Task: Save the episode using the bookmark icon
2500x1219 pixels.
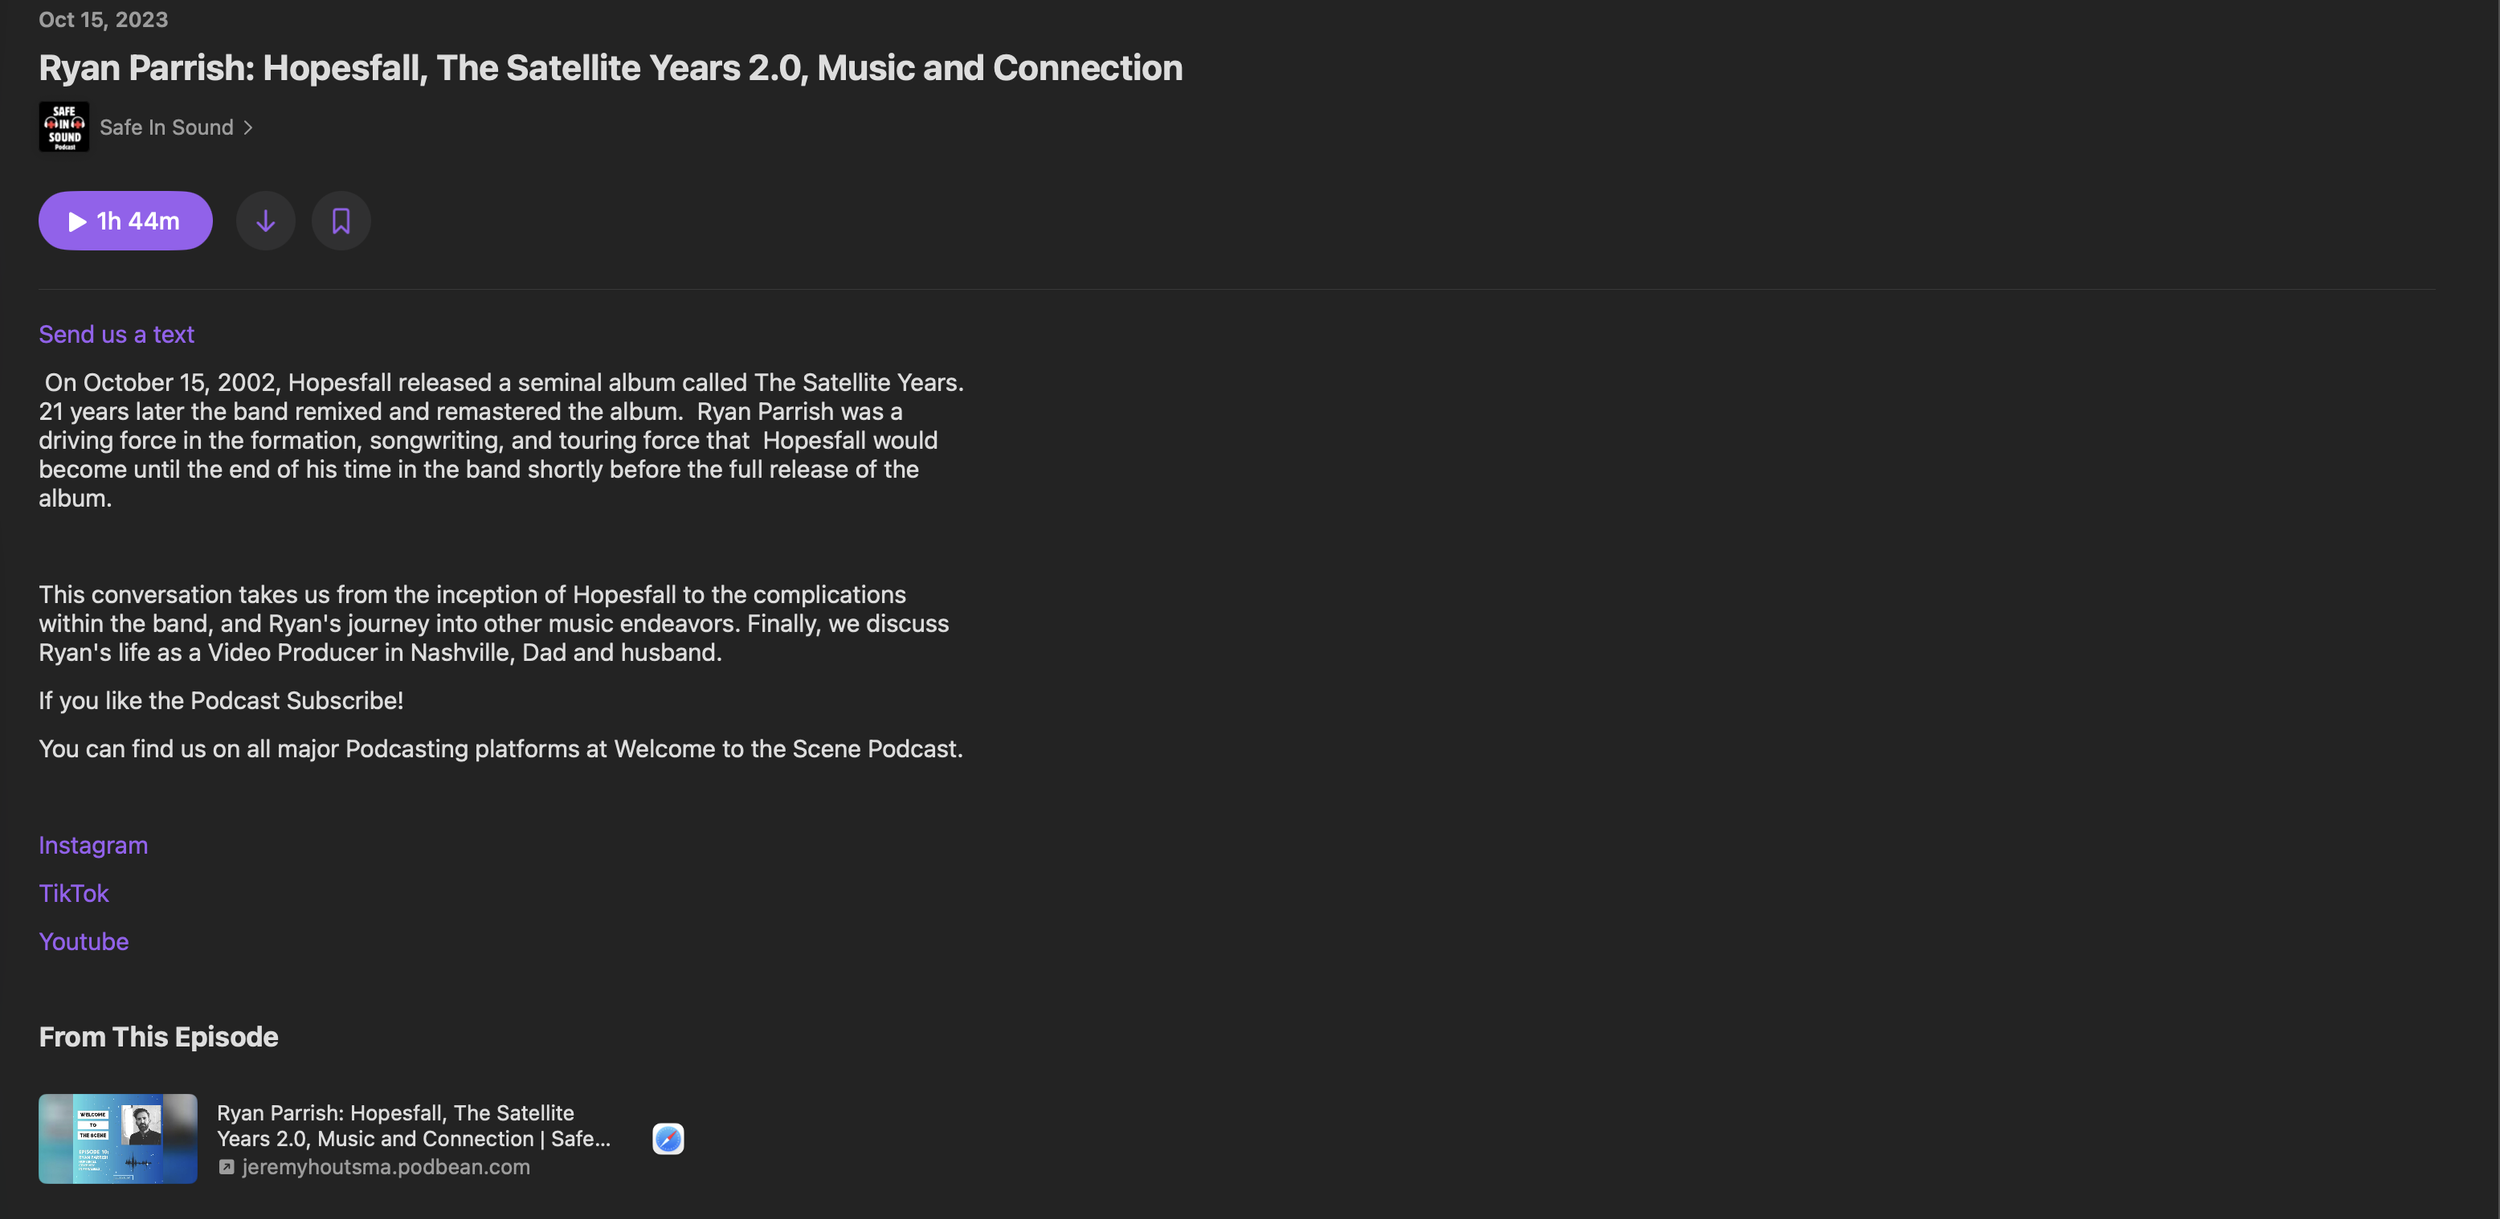Action: [341, 221]
